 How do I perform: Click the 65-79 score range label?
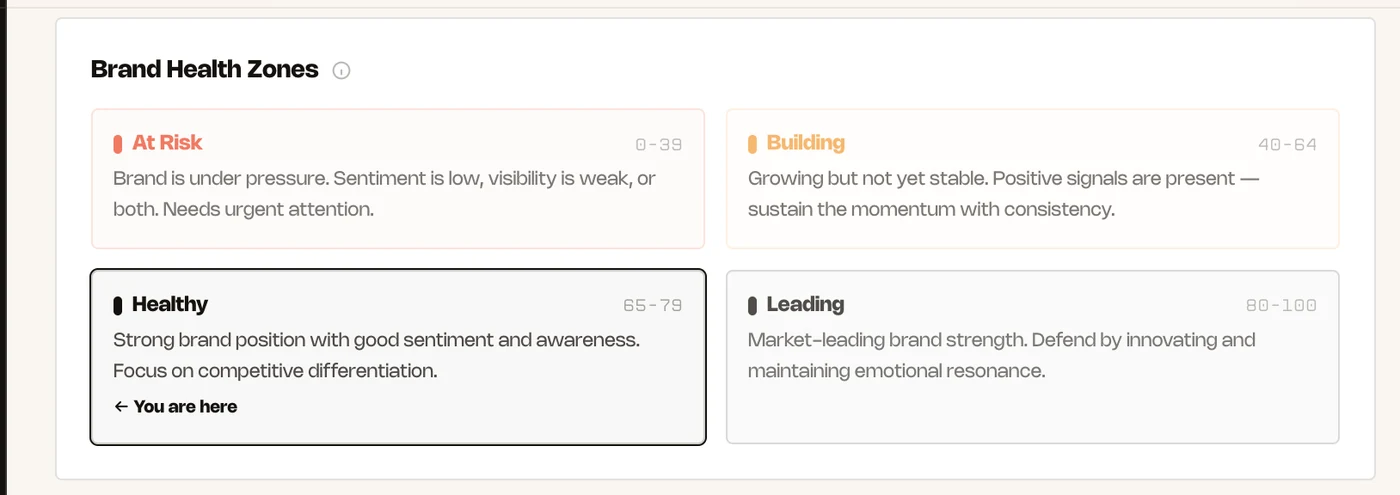(x=653, y=306)
